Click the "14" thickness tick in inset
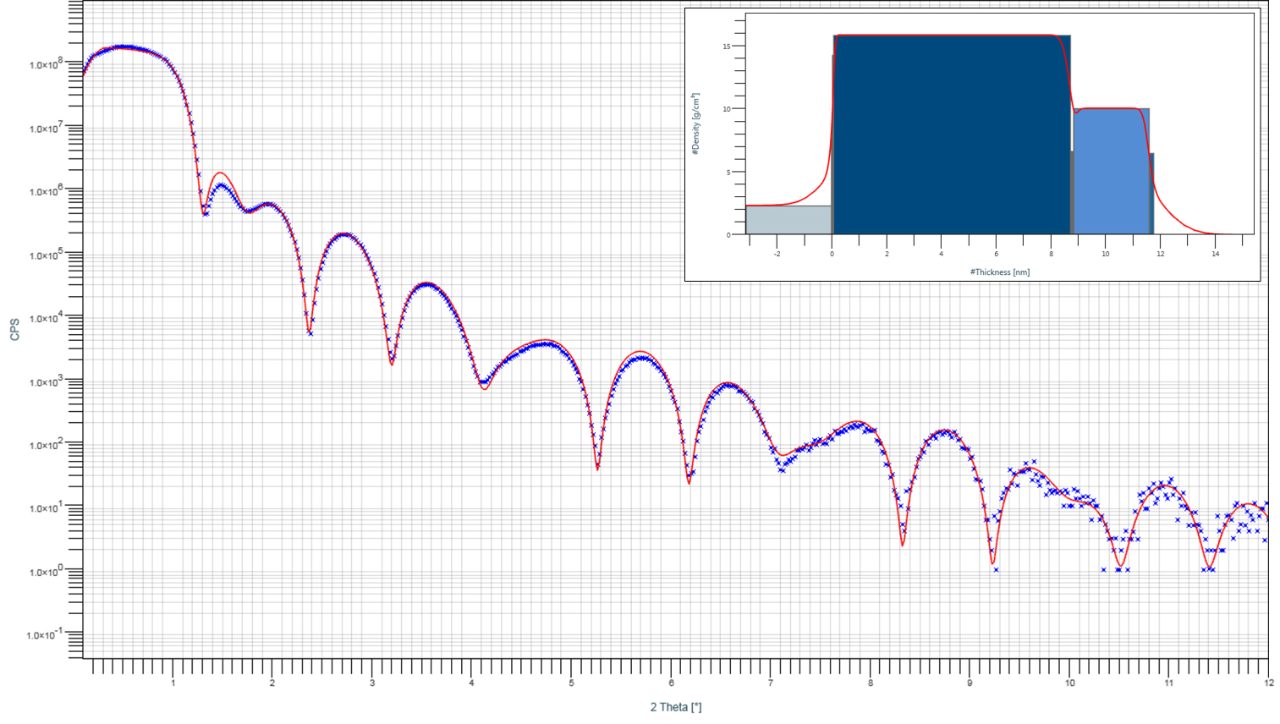The height and width of the screenshot is (724, 1280). (1215, 254)
